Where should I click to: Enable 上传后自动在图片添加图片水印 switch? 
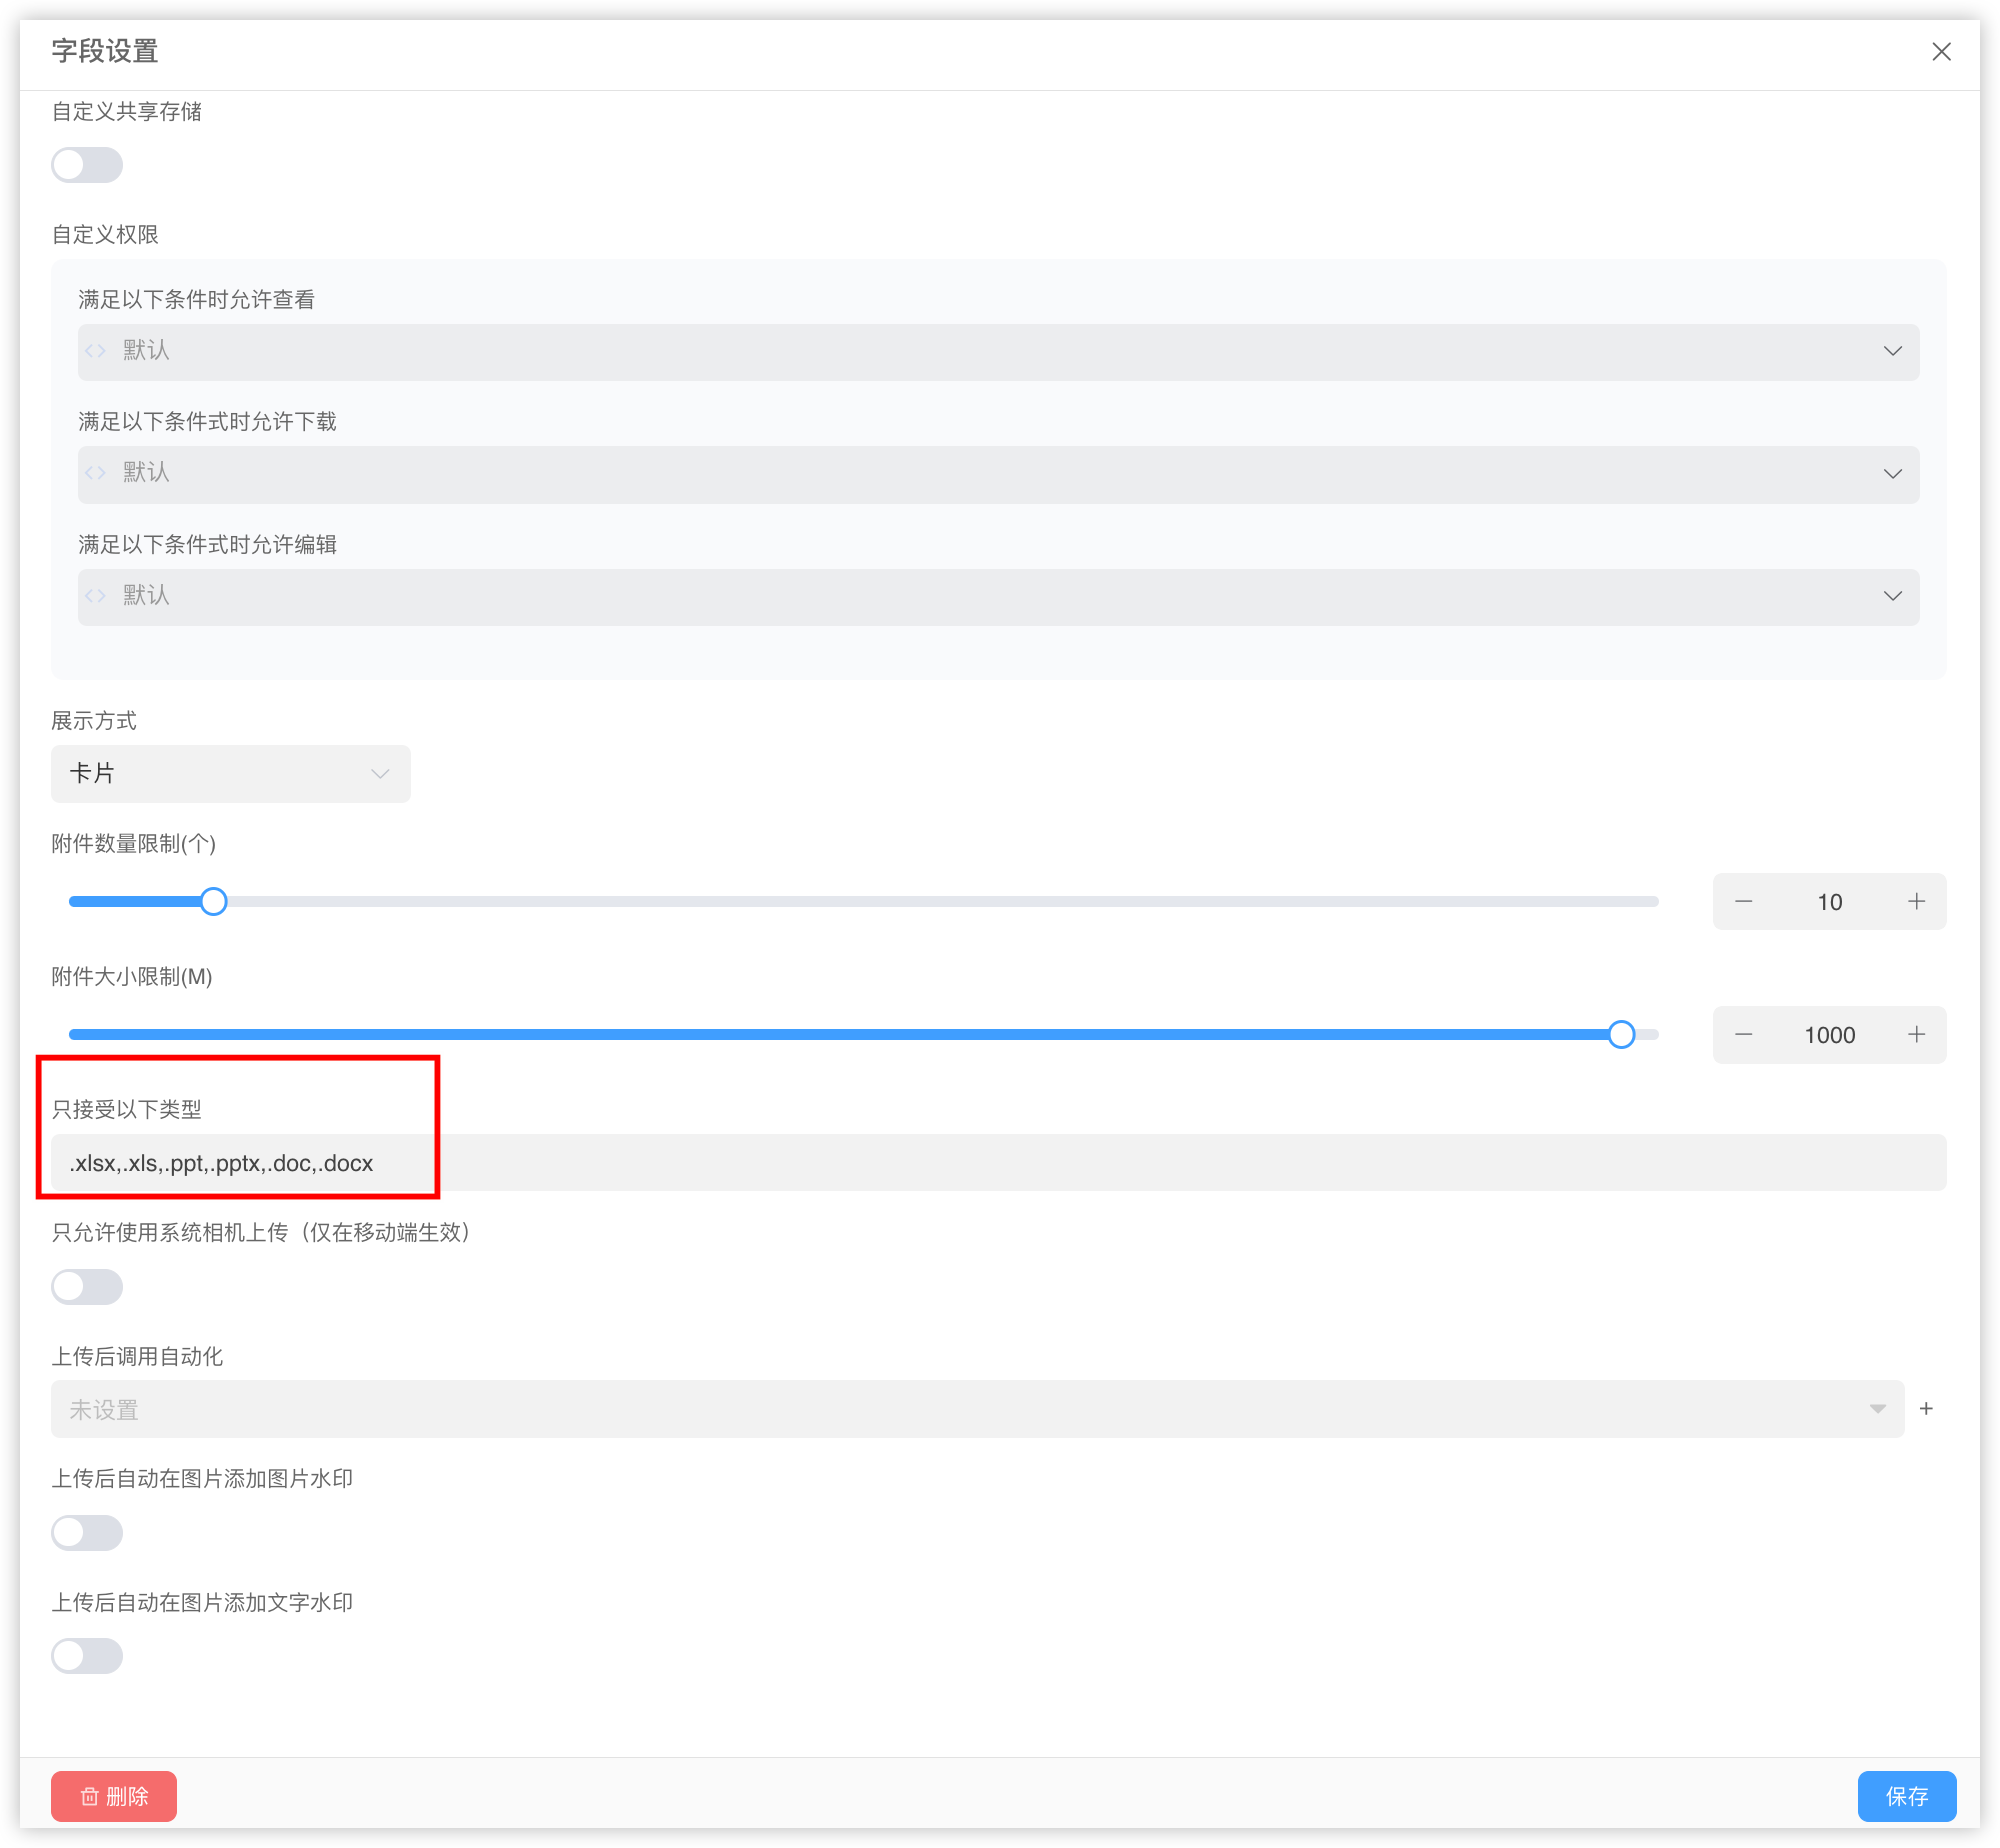[87, 1533]
